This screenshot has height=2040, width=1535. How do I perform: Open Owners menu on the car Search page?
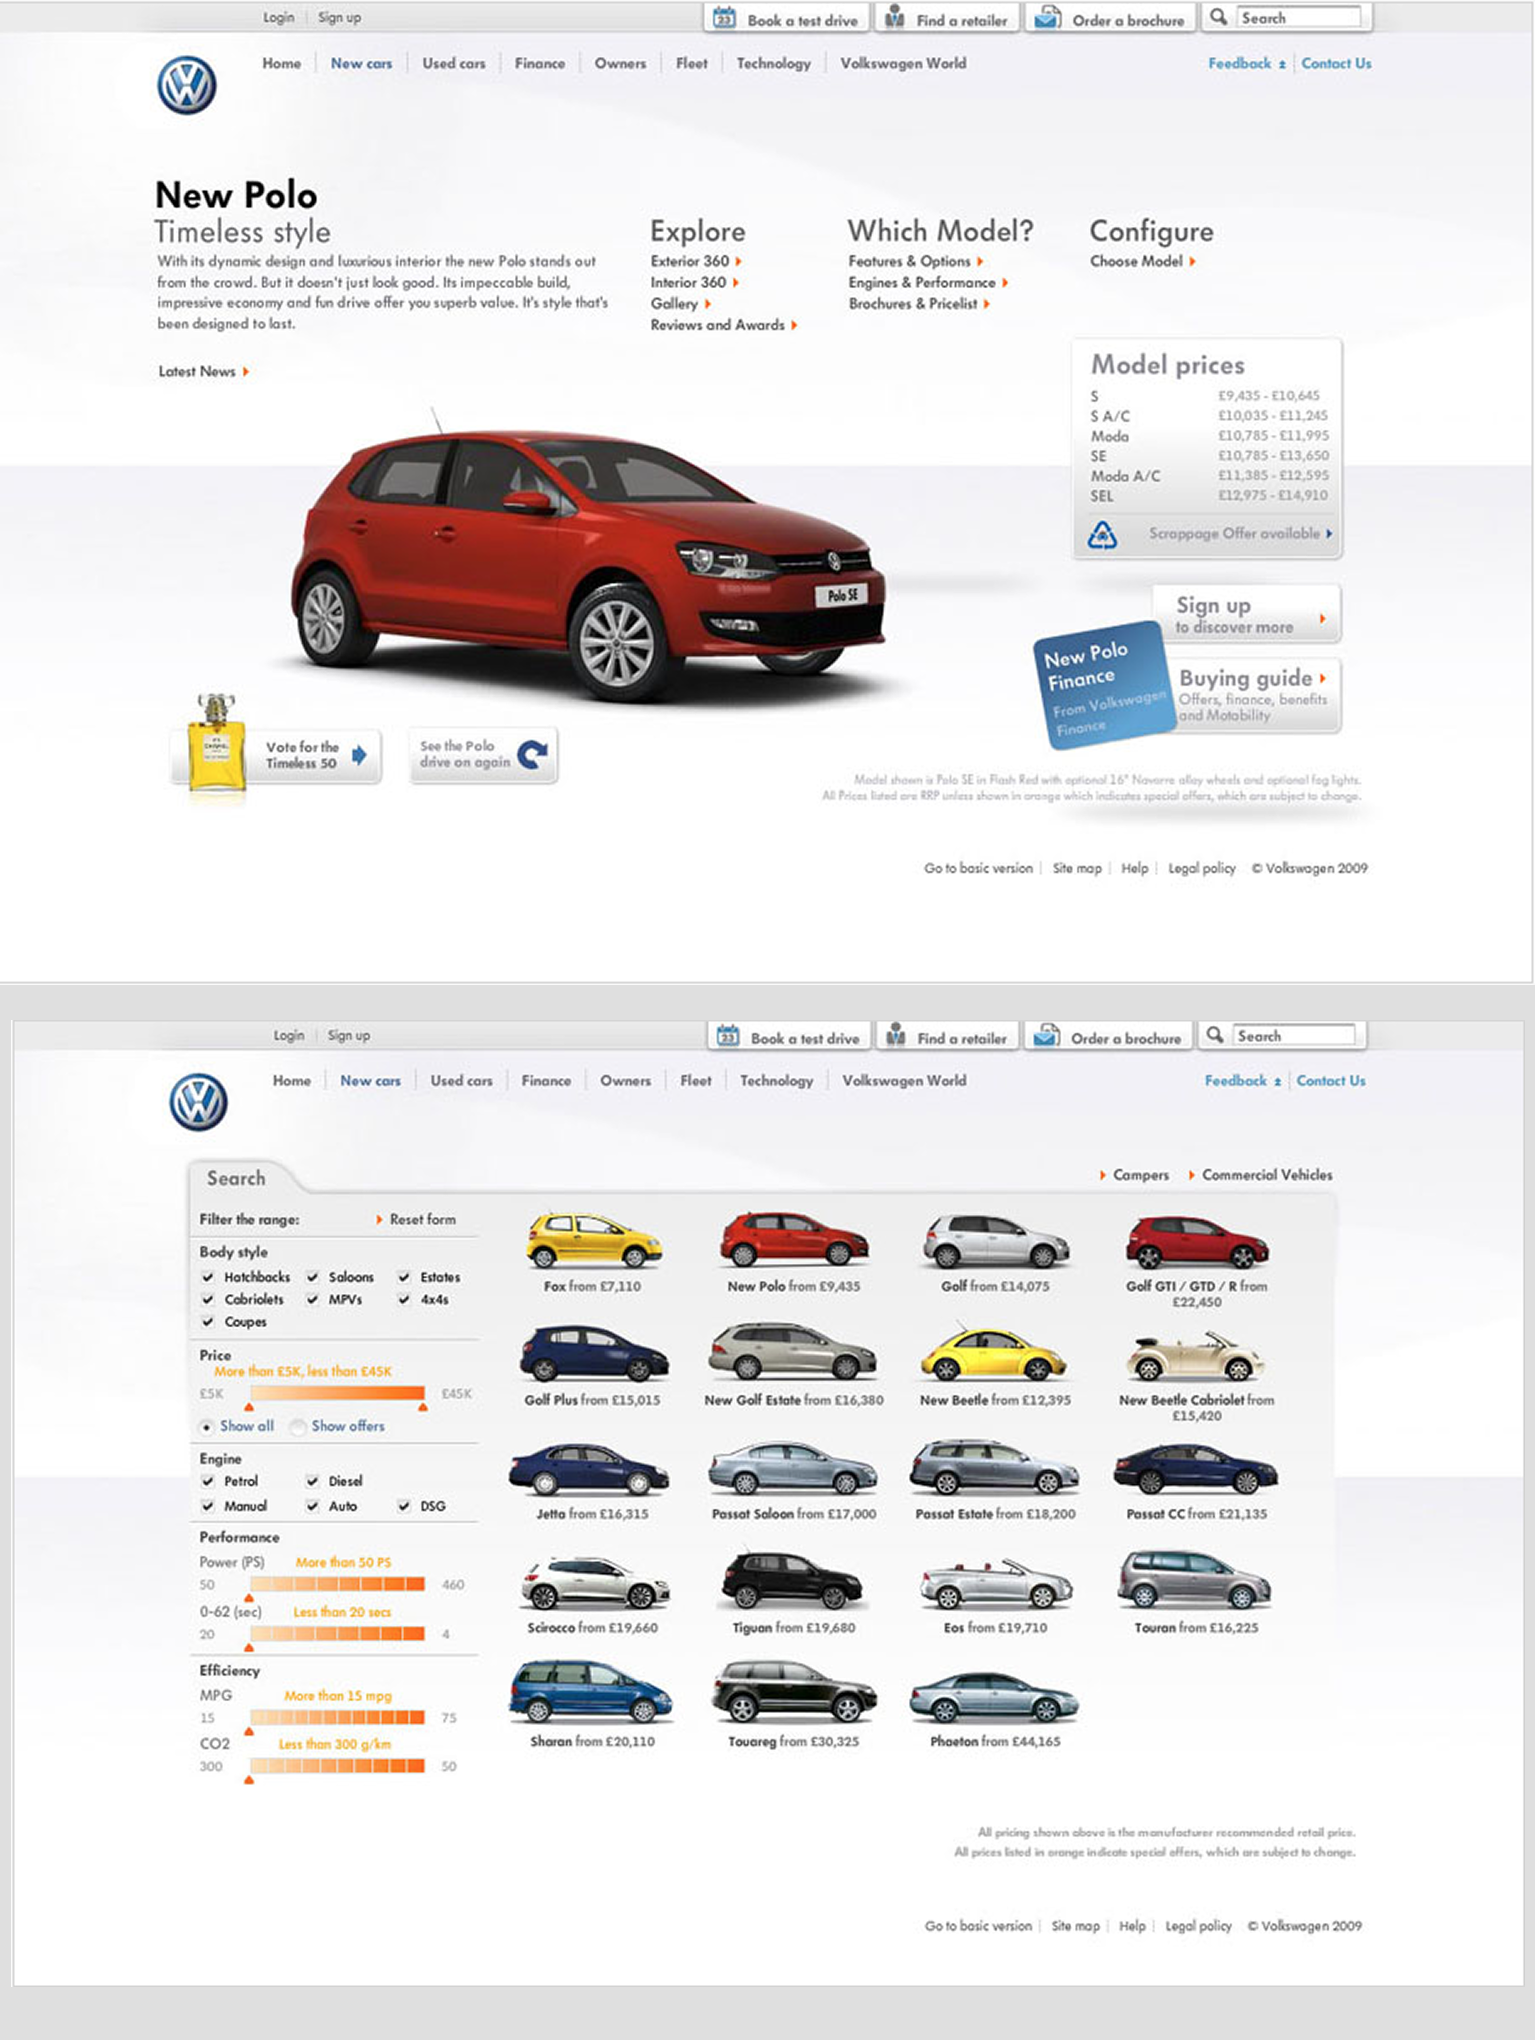625,1081
